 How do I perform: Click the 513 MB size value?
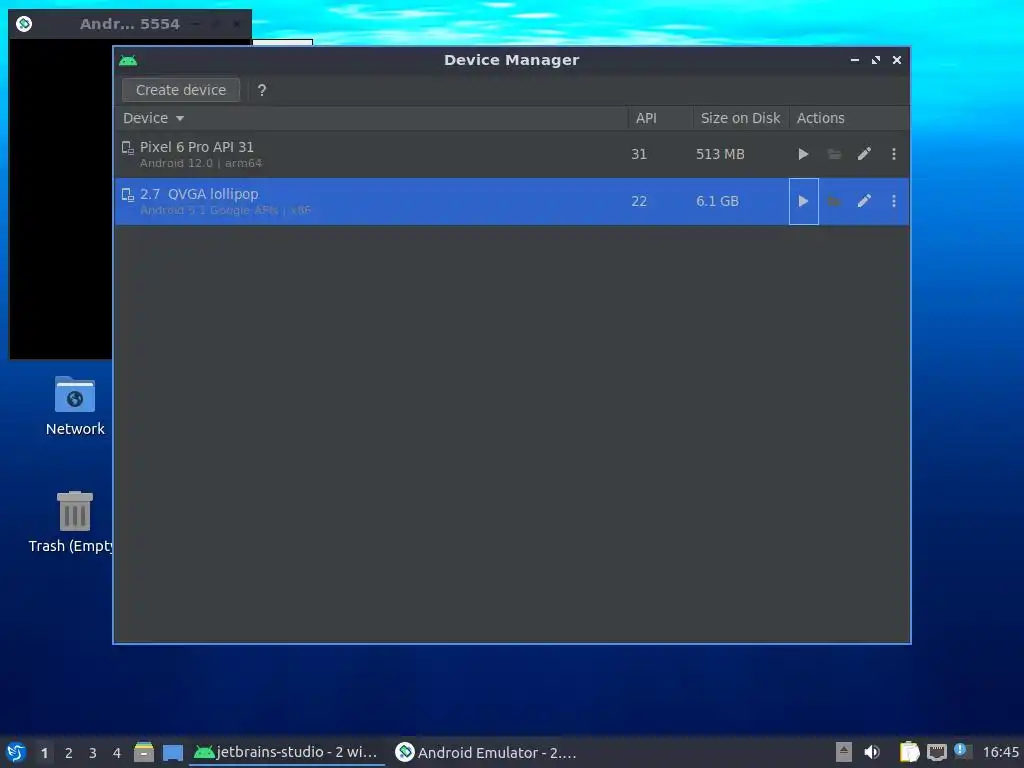pos(720,154)
